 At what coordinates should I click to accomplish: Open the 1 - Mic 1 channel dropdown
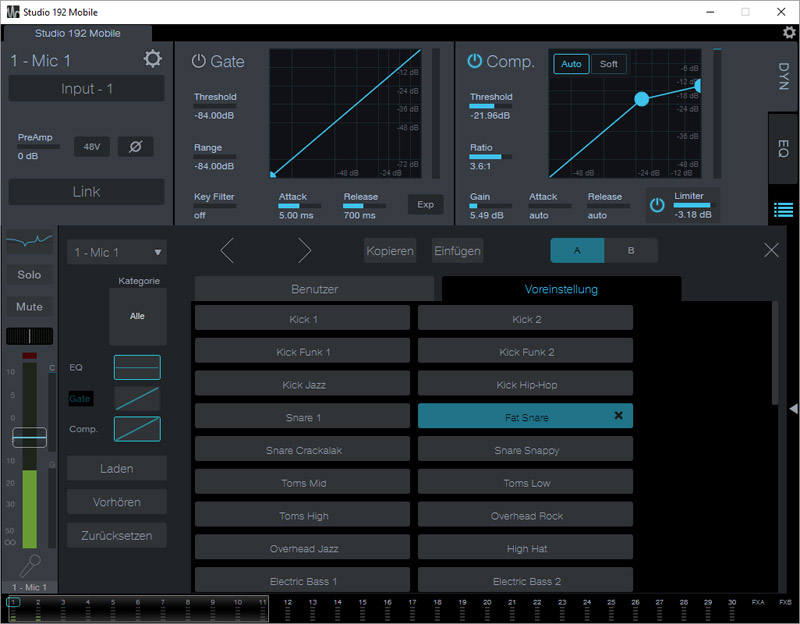click(x=117, y=252)
